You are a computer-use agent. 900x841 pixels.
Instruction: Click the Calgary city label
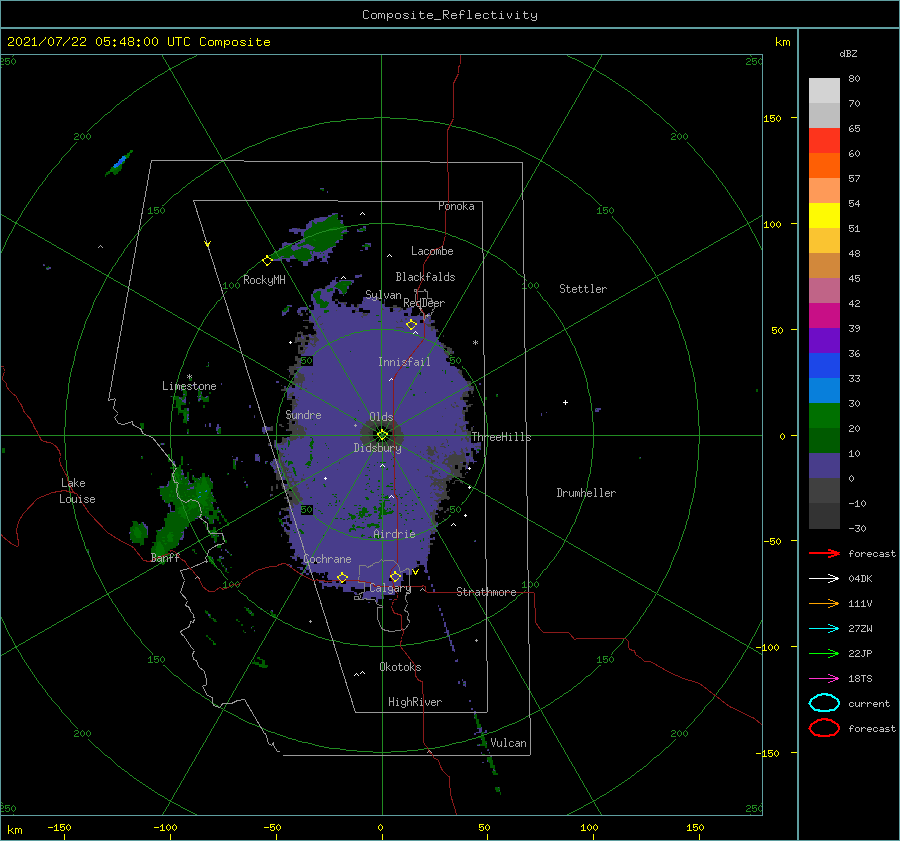click(x=390, y=588)
